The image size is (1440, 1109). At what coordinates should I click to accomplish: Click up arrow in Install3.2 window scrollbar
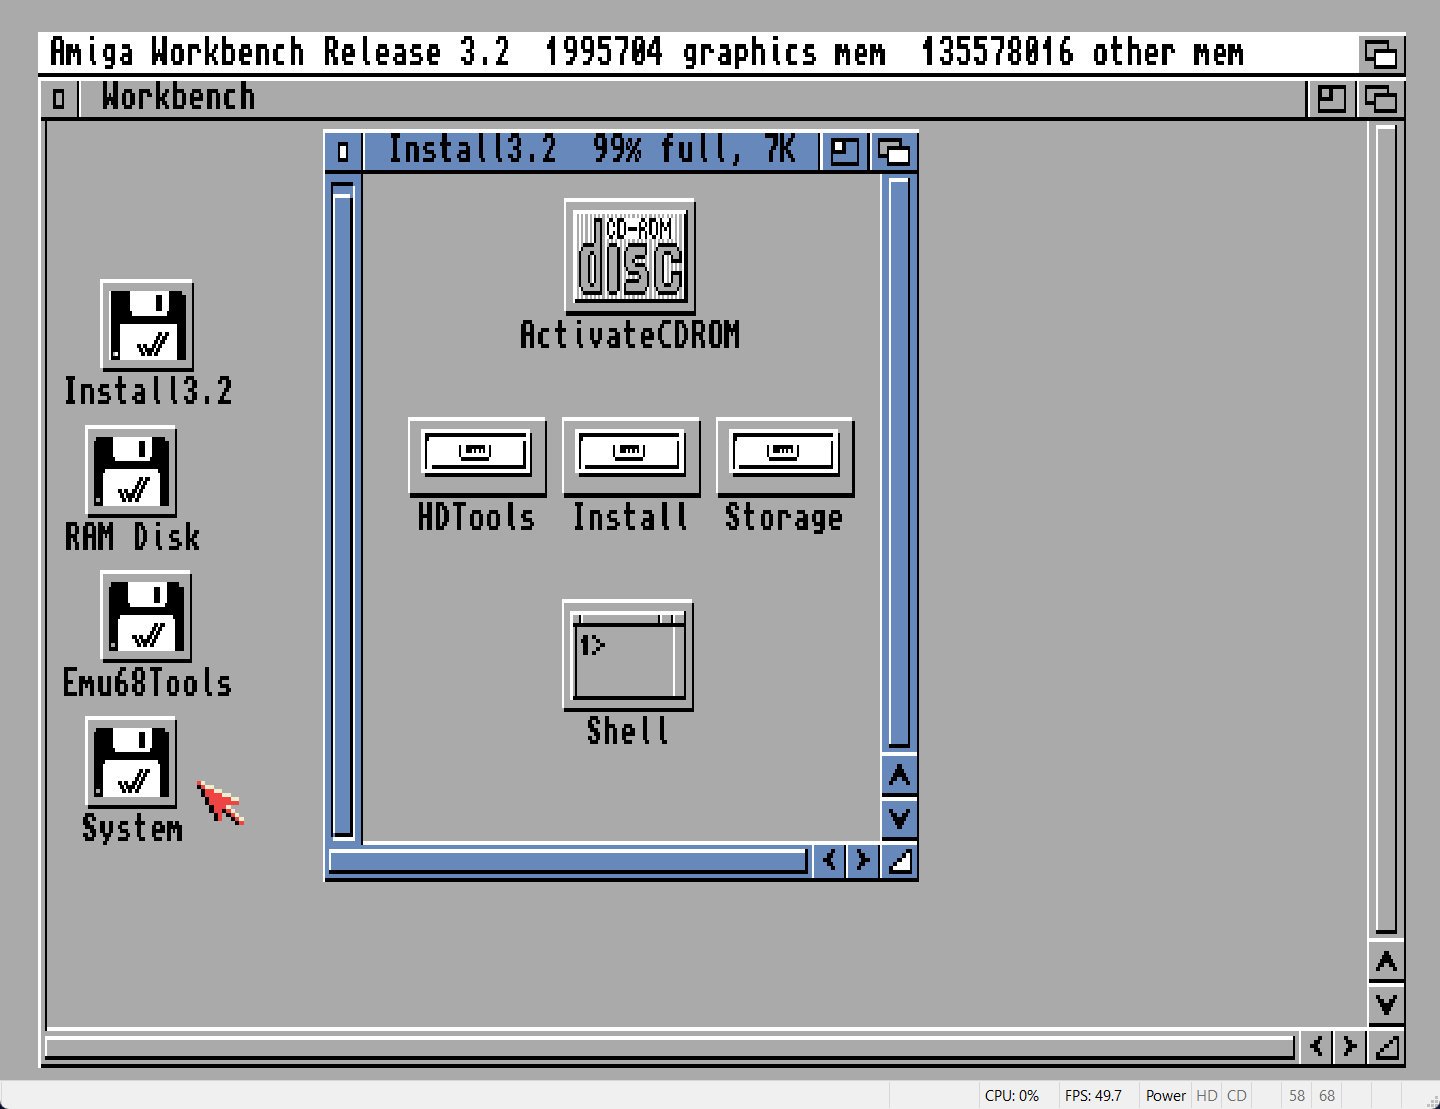(x=899, y=775)
